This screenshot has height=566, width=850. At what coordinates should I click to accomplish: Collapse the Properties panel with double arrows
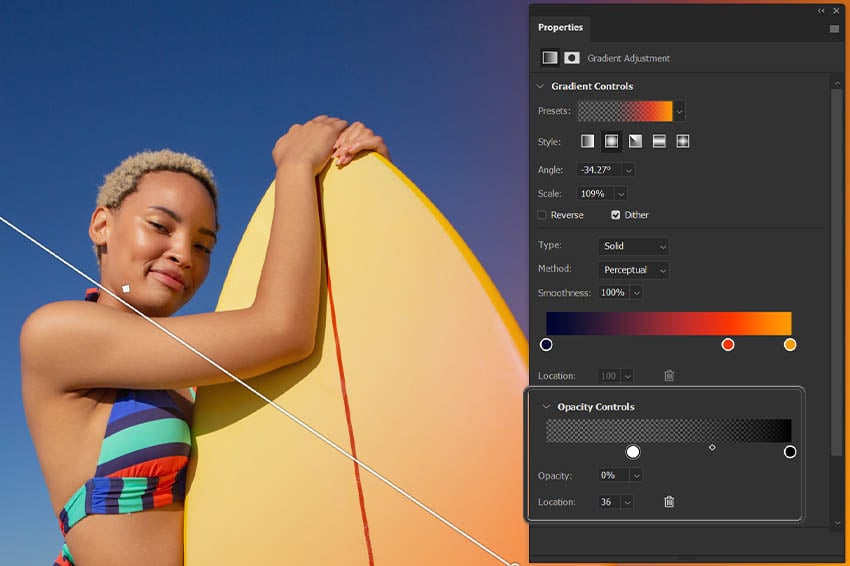(821, 11)
